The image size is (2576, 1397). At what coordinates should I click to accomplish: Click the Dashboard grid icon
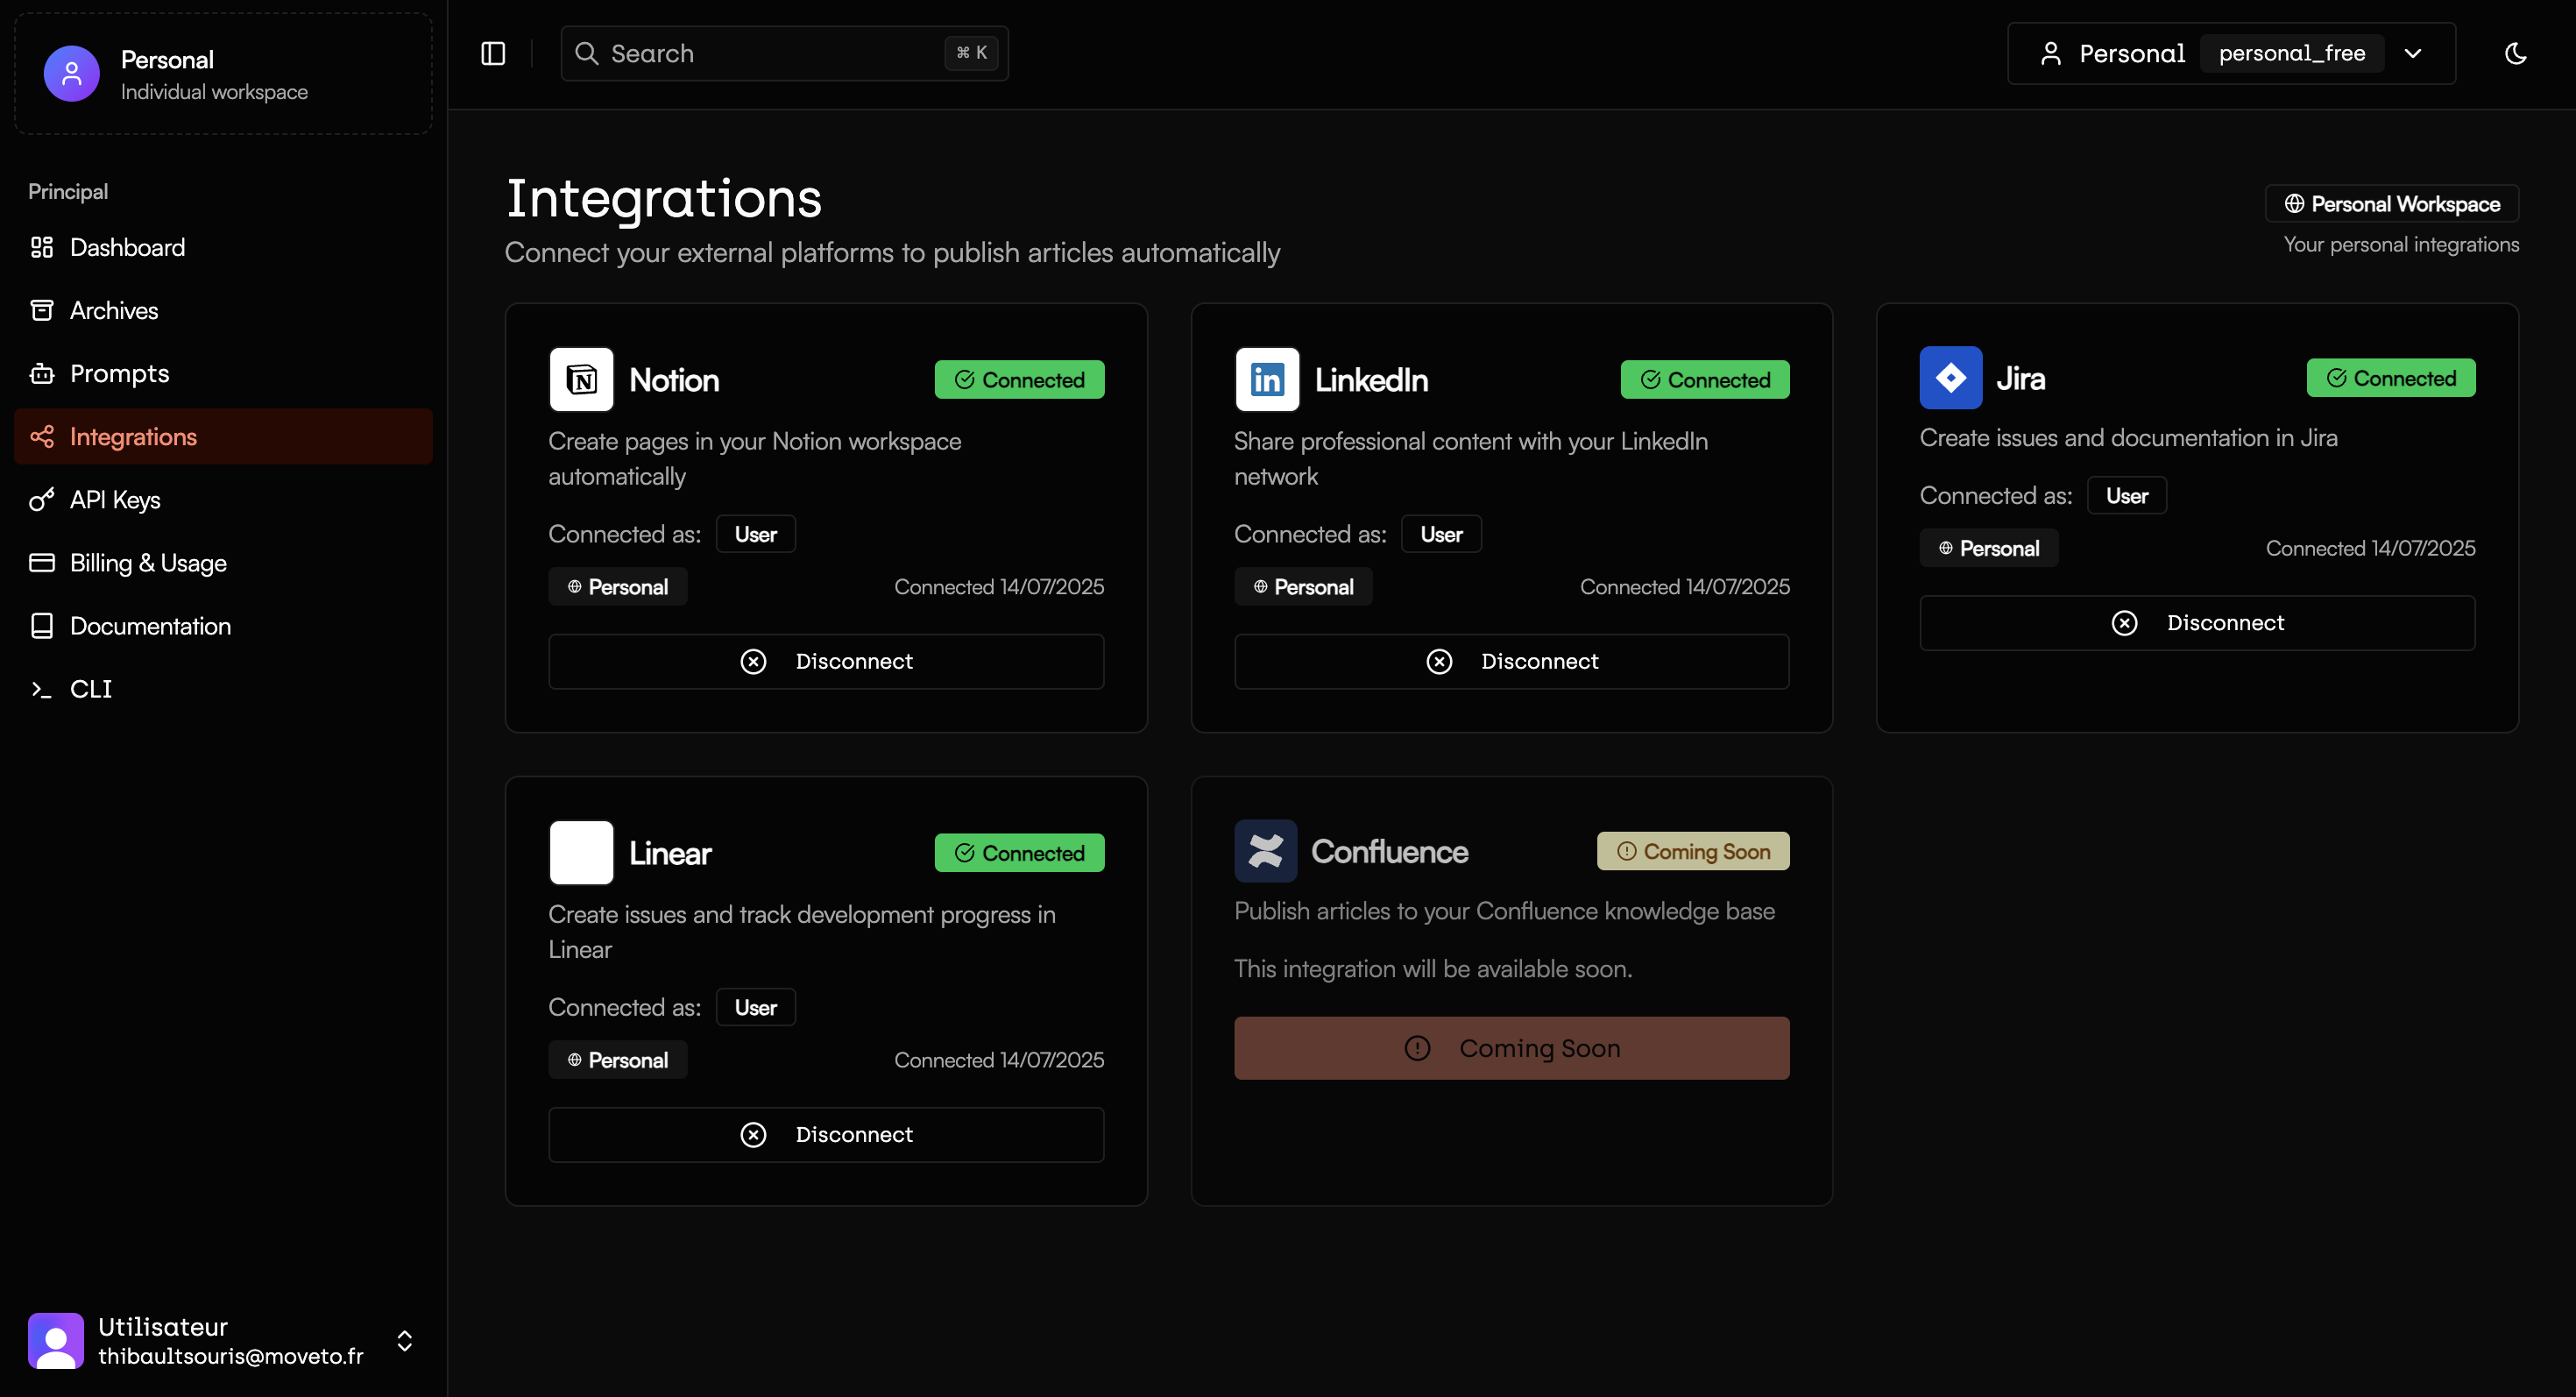click(42, 247)
